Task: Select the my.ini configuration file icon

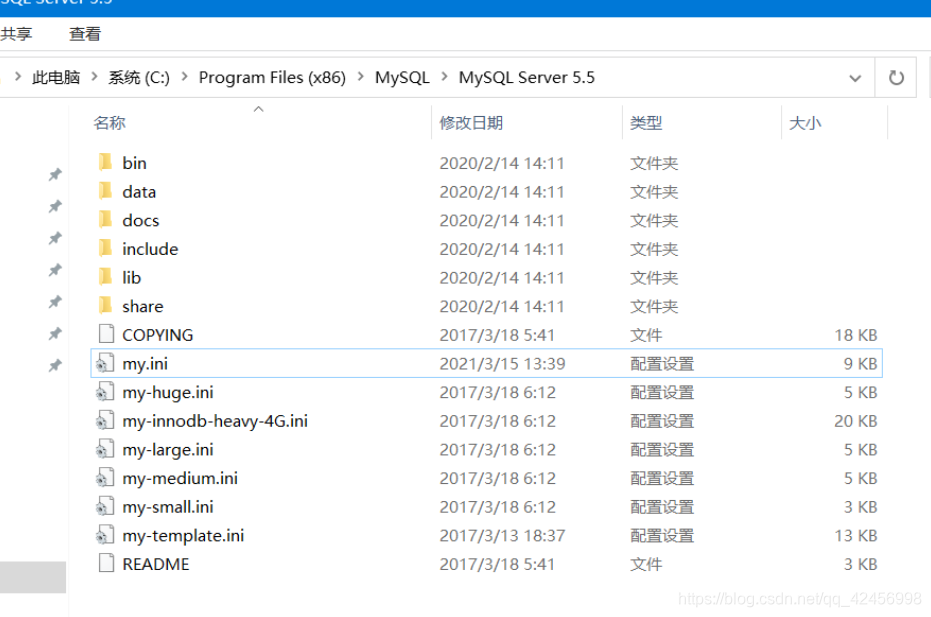Action: (106, 363)
